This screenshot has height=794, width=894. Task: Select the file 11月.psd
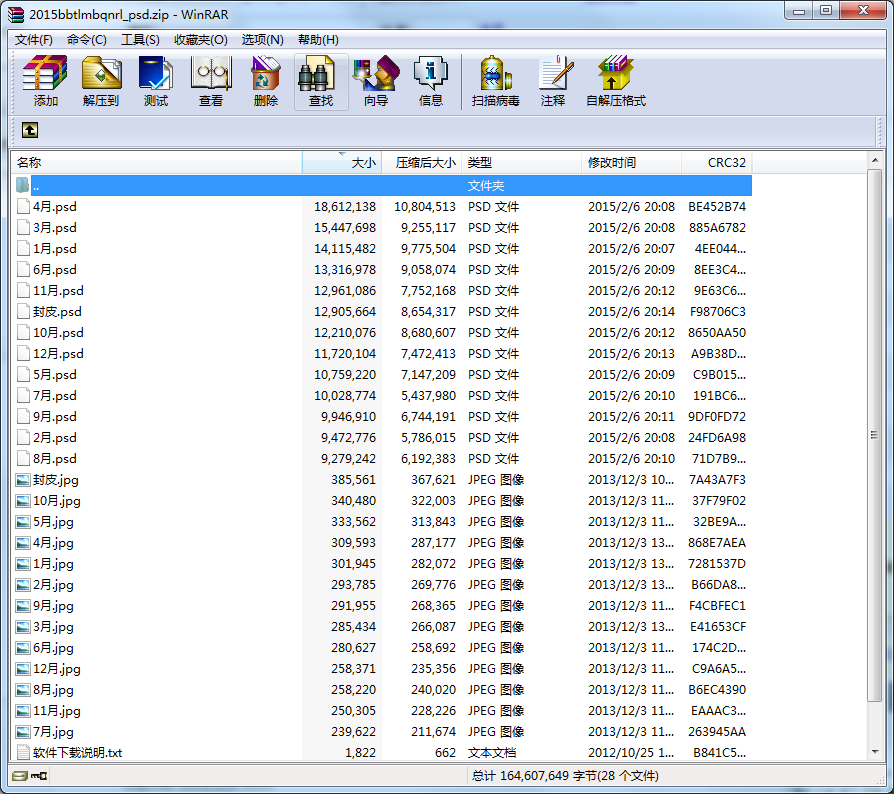click(58, 291)
